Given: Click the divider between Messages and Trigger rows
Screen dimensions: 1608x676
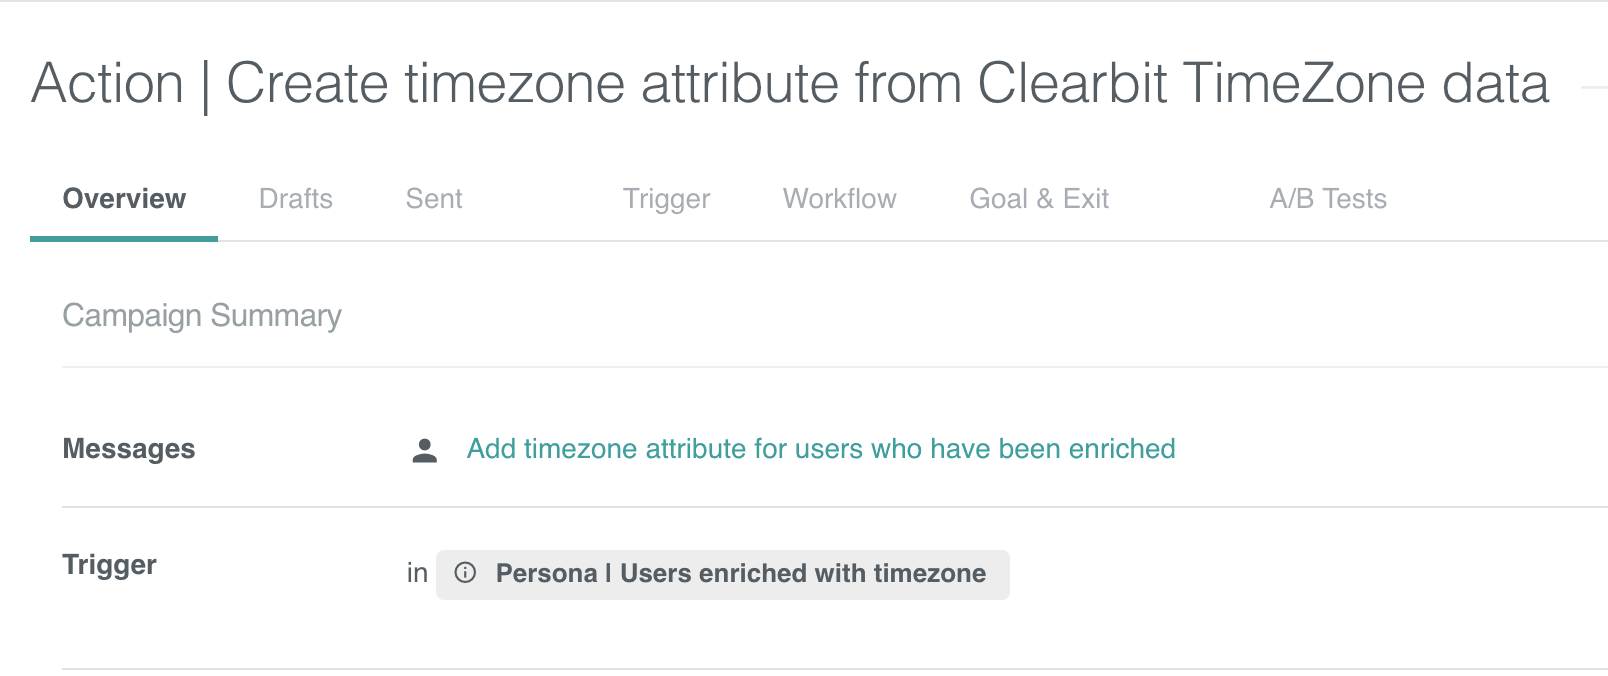Looking at the screenshot, I should tap(835, 507).
